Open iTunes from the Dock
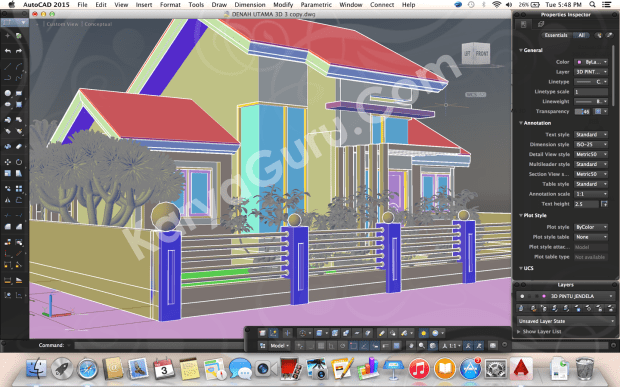The image size is (620, 387). click(x=419, y=369)
